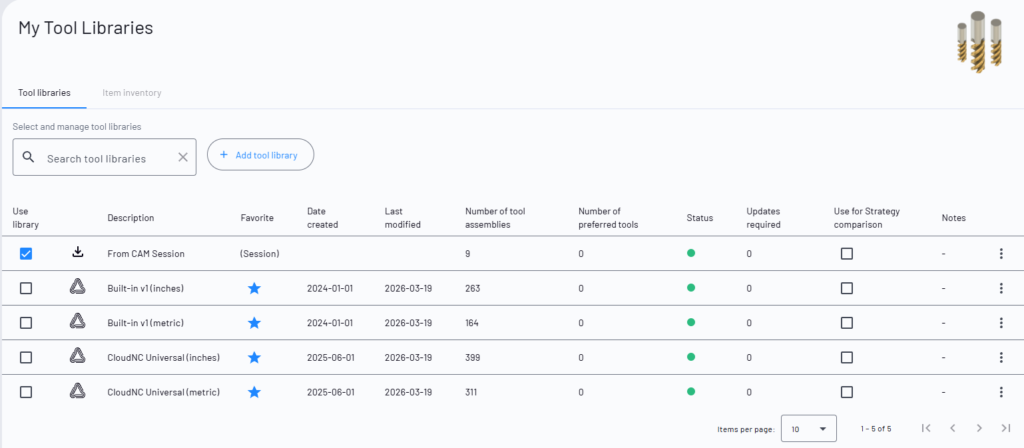The image size is (1024, 448).
Task: Enable Strategy comparison for CloudNC Universal (metric)
Action: click(x=846, y=392)
